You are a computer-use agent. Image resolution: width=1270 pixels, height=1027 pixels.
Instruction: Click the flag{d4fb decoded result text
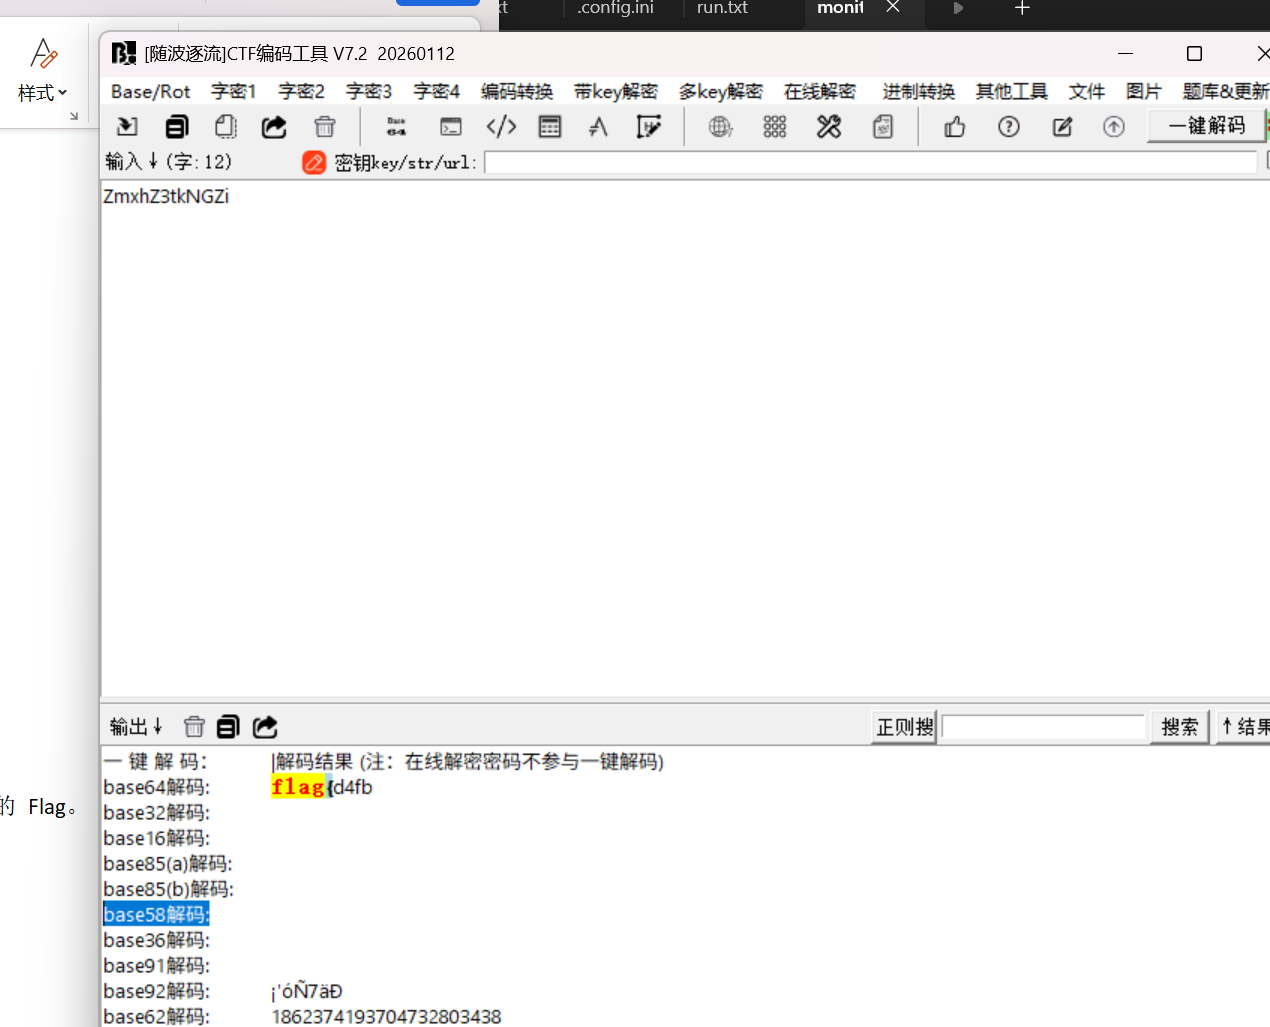pos(322,787)
